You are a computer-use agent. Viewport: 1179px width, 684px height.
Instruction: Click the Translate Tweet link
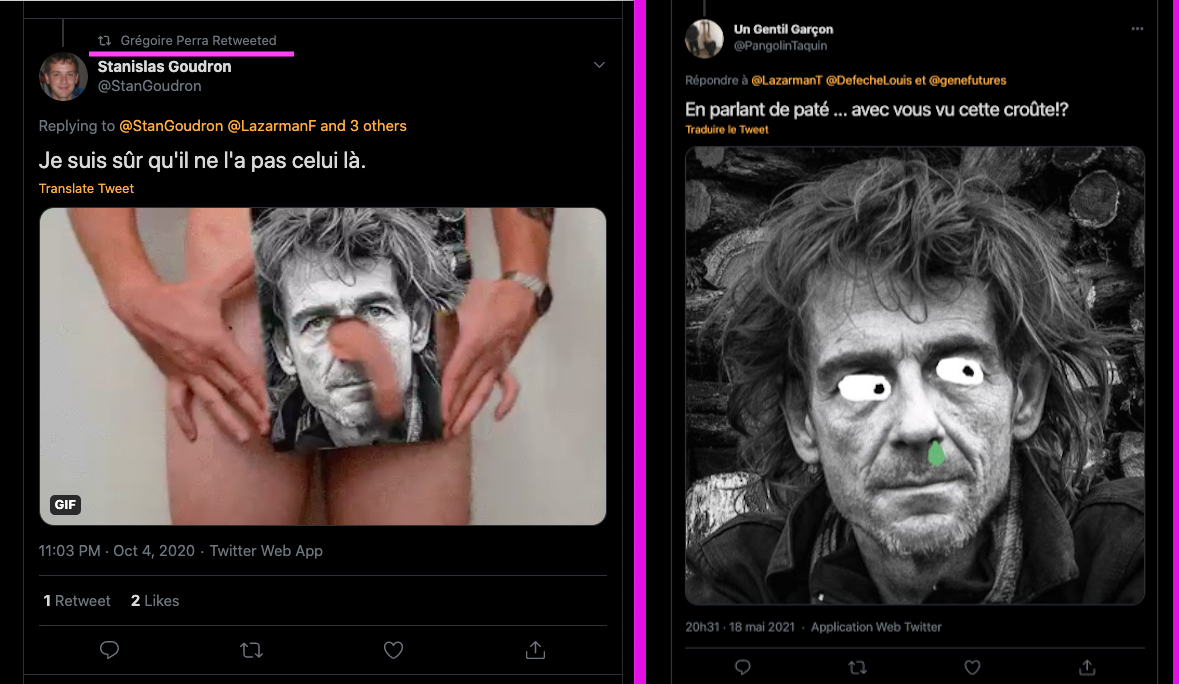[86, 188]
